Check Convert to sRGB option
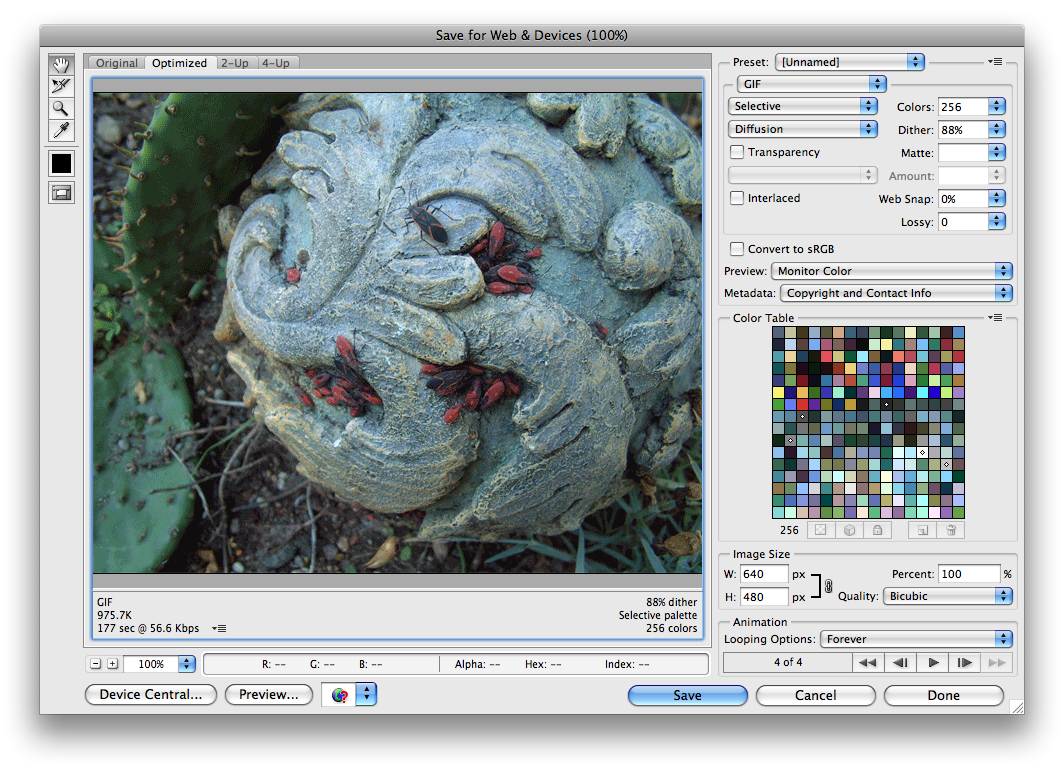The image size is (1064, 769). pyautogui.click(x=737, y=249)
